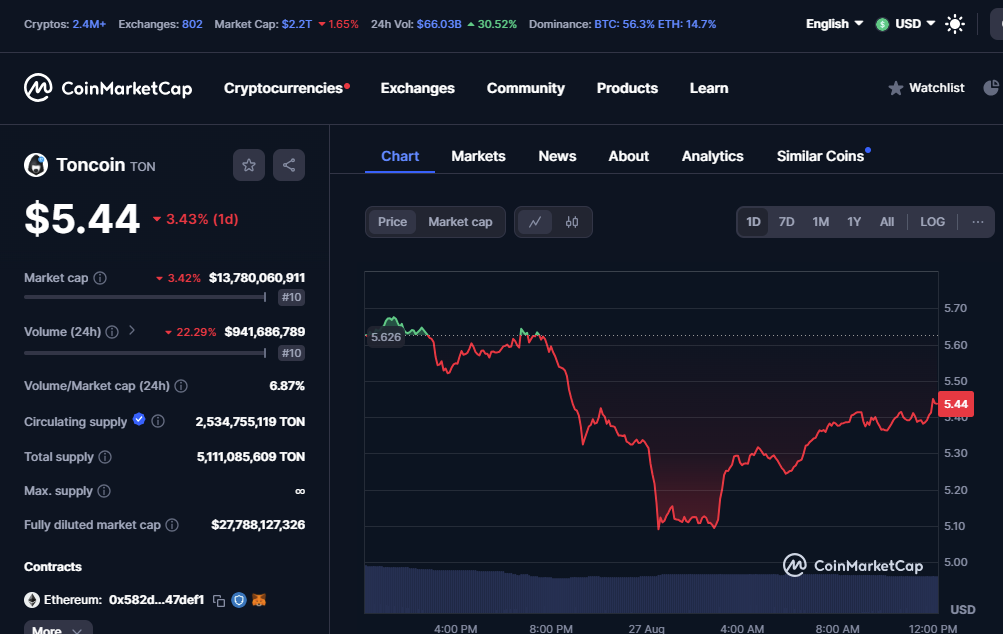Image resolution: width=1003 pixels, height=634 pixels.
Task: Click the Market cap rank progress bar
Action: pos(145,297)
